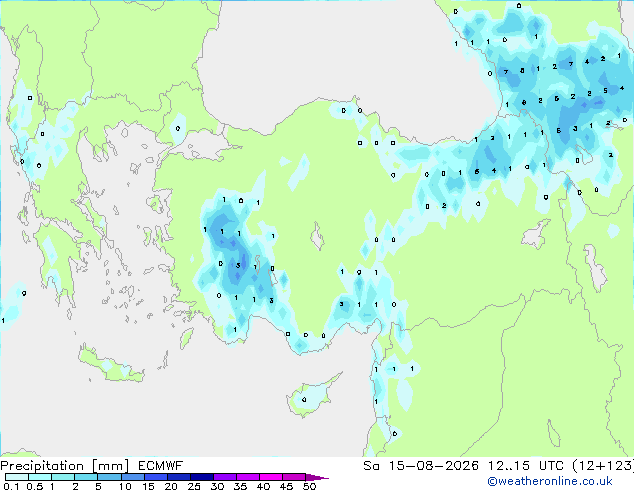Viewport: 634px width, 490px height.
Task: Click the "Precipitation [mm]" title text
Action: (65, 466)
